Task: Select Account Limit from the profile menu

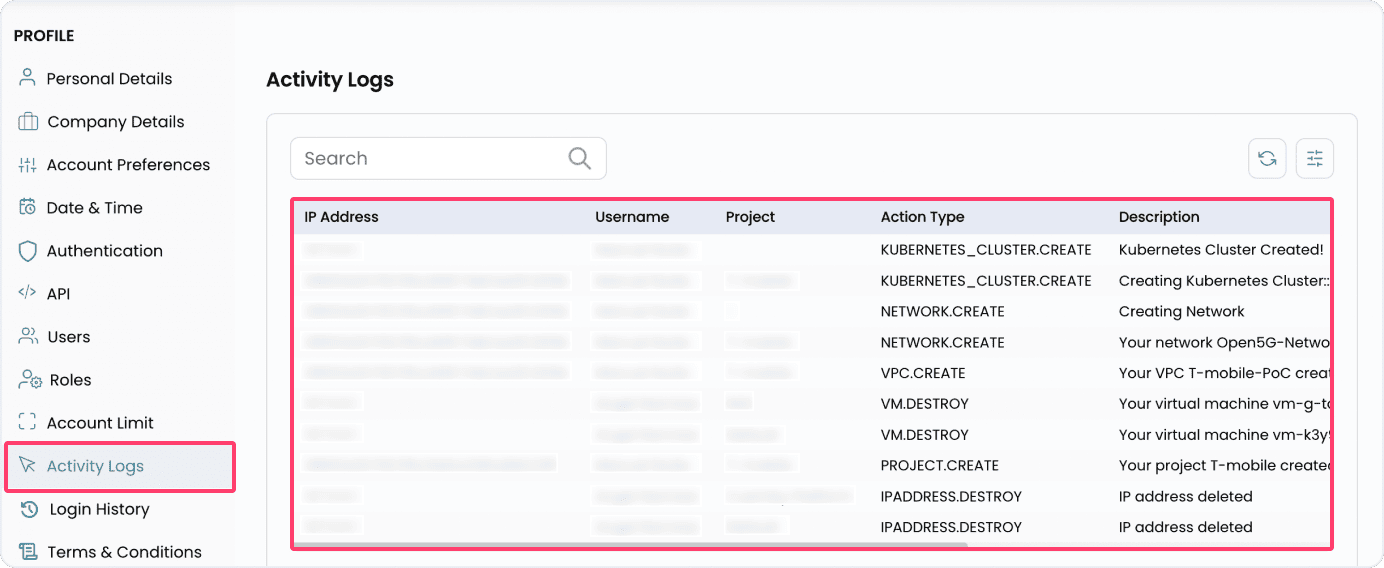Action: 100,423
